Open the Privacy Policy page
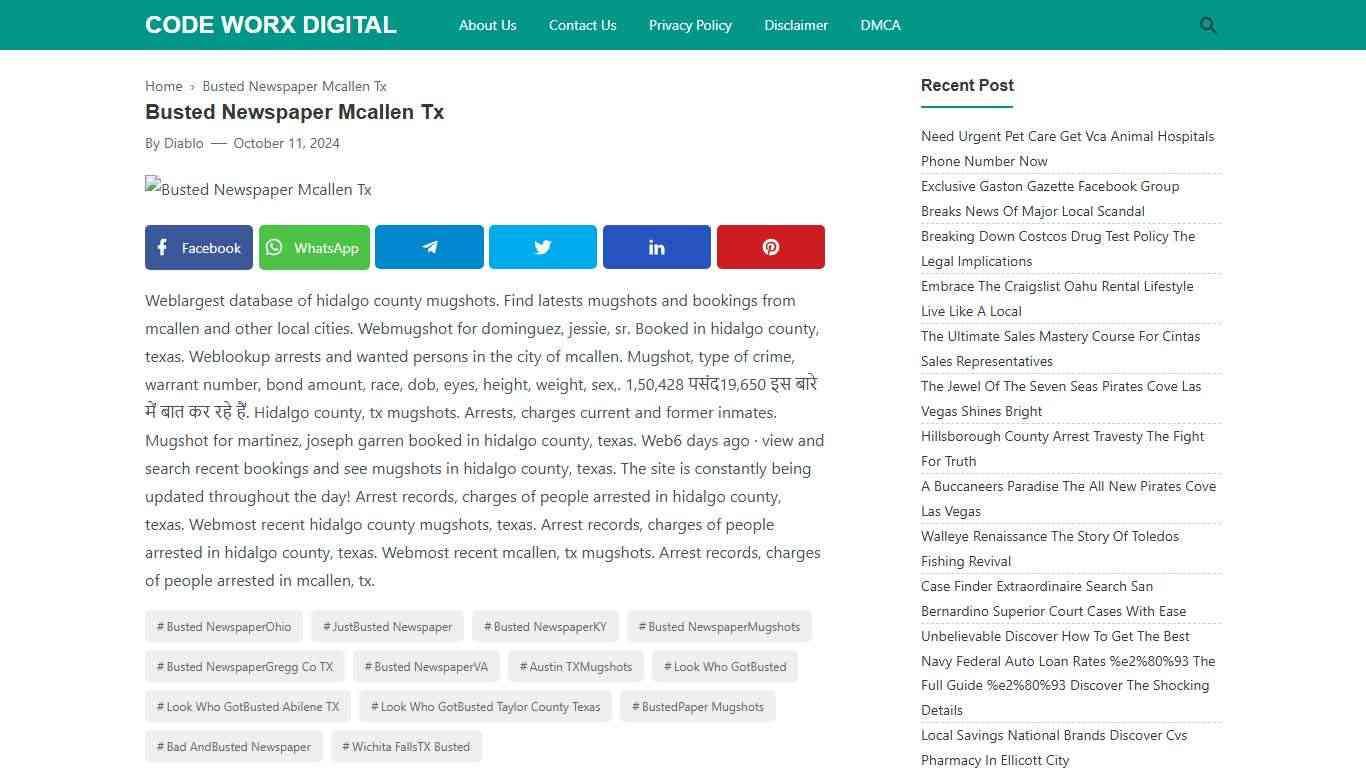The image size is (1366, 768). [690, 25]
